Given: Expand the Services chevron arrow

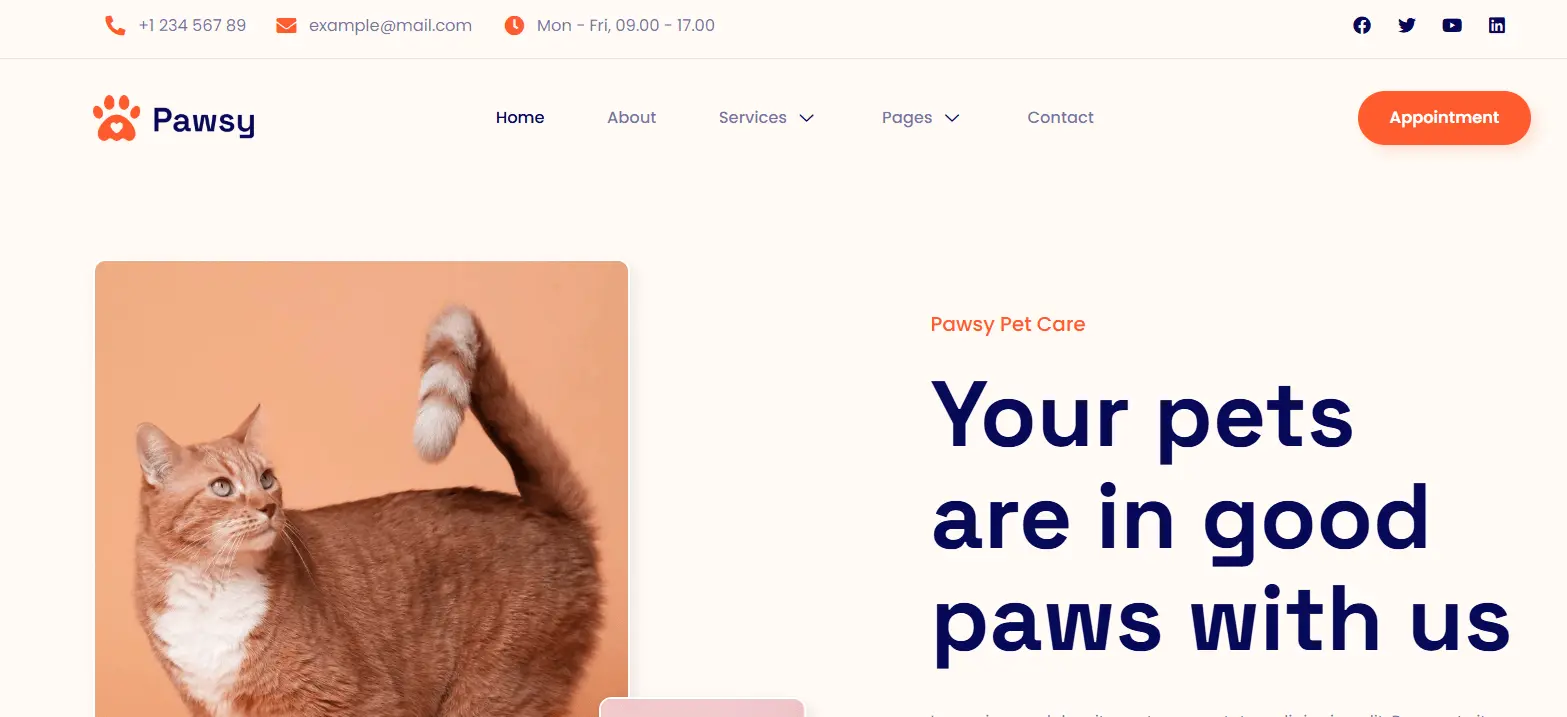Looking at the screenshot, I should tap(807, 118).
